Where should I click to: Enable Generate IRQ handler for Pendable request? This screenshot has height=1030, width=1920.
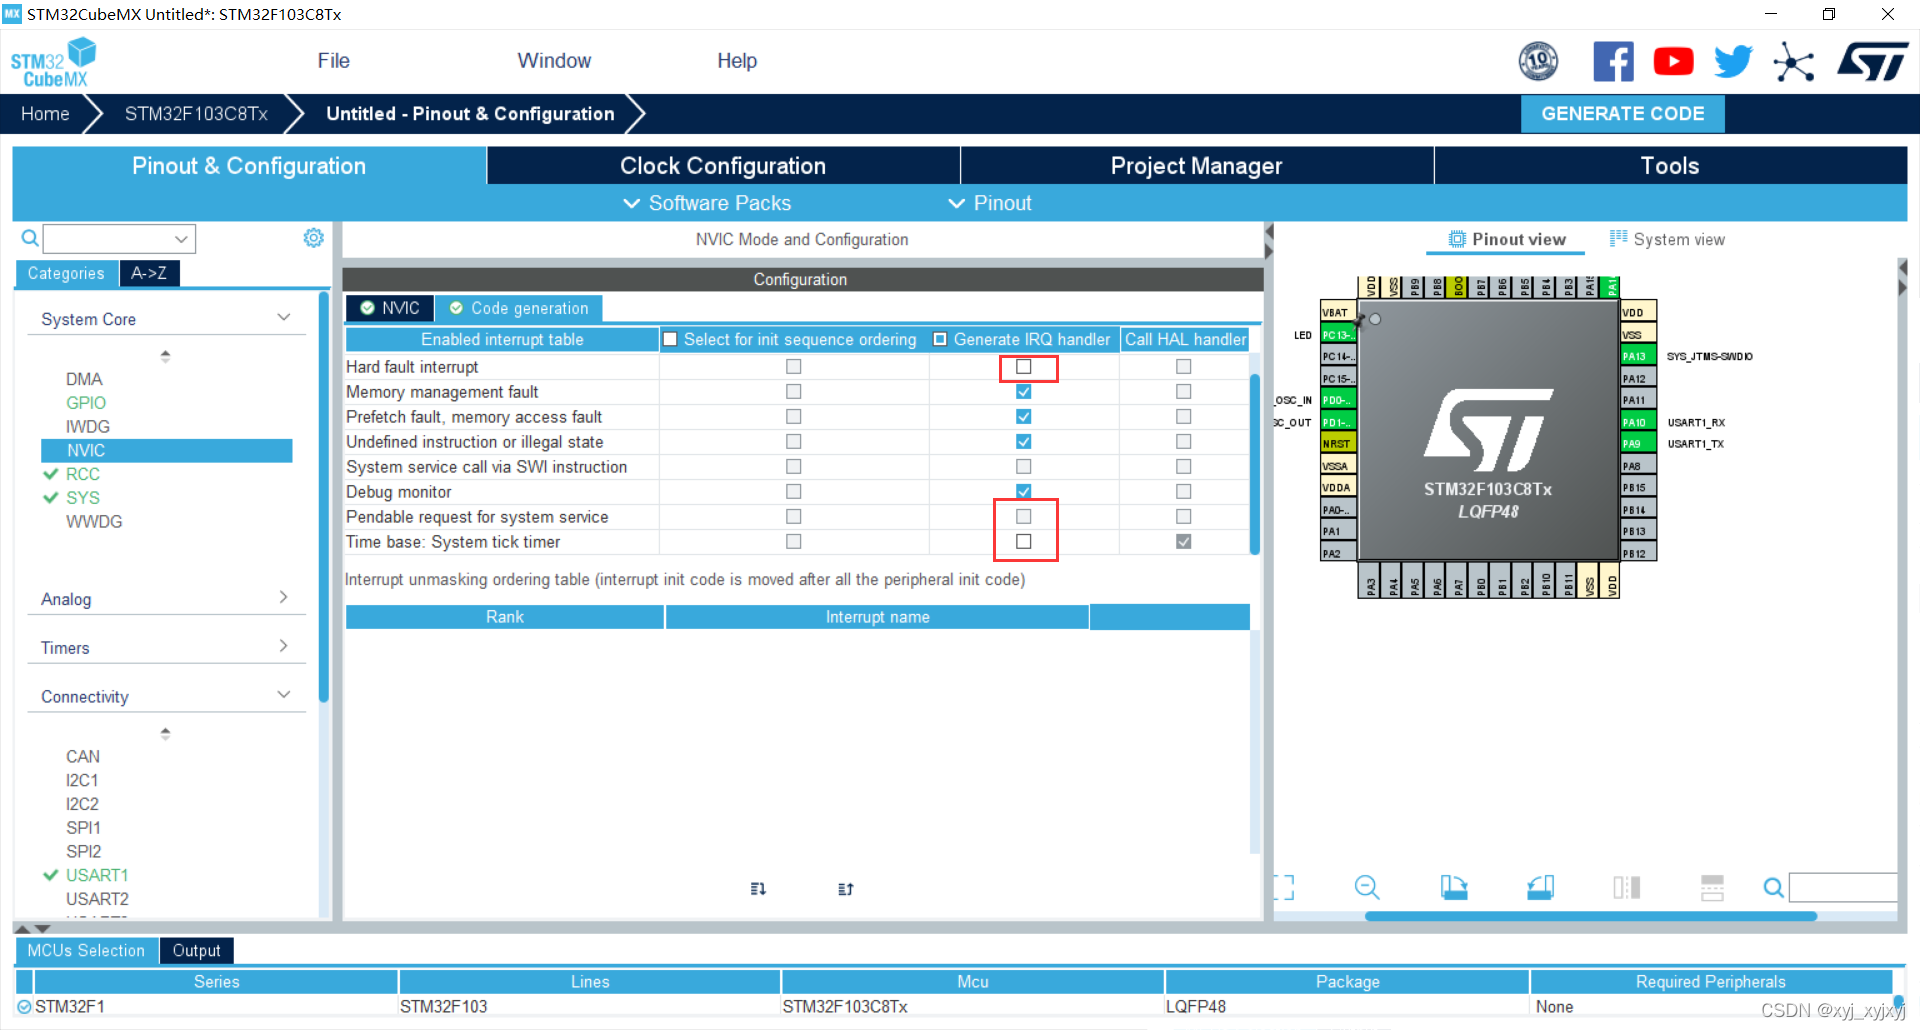[x=1023, y=517]
